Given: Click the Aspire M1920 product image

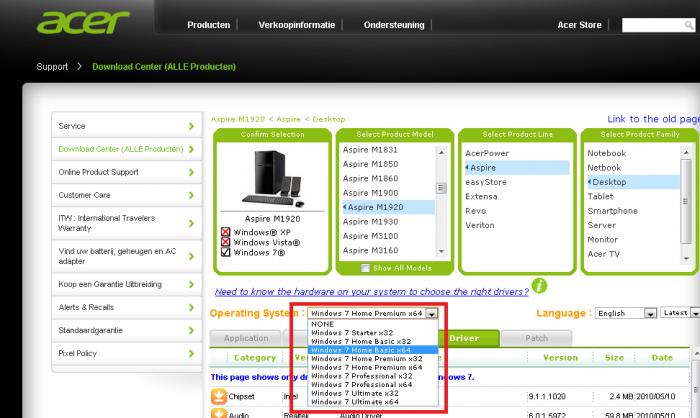Looking at the screenshot, I should 272,179.
